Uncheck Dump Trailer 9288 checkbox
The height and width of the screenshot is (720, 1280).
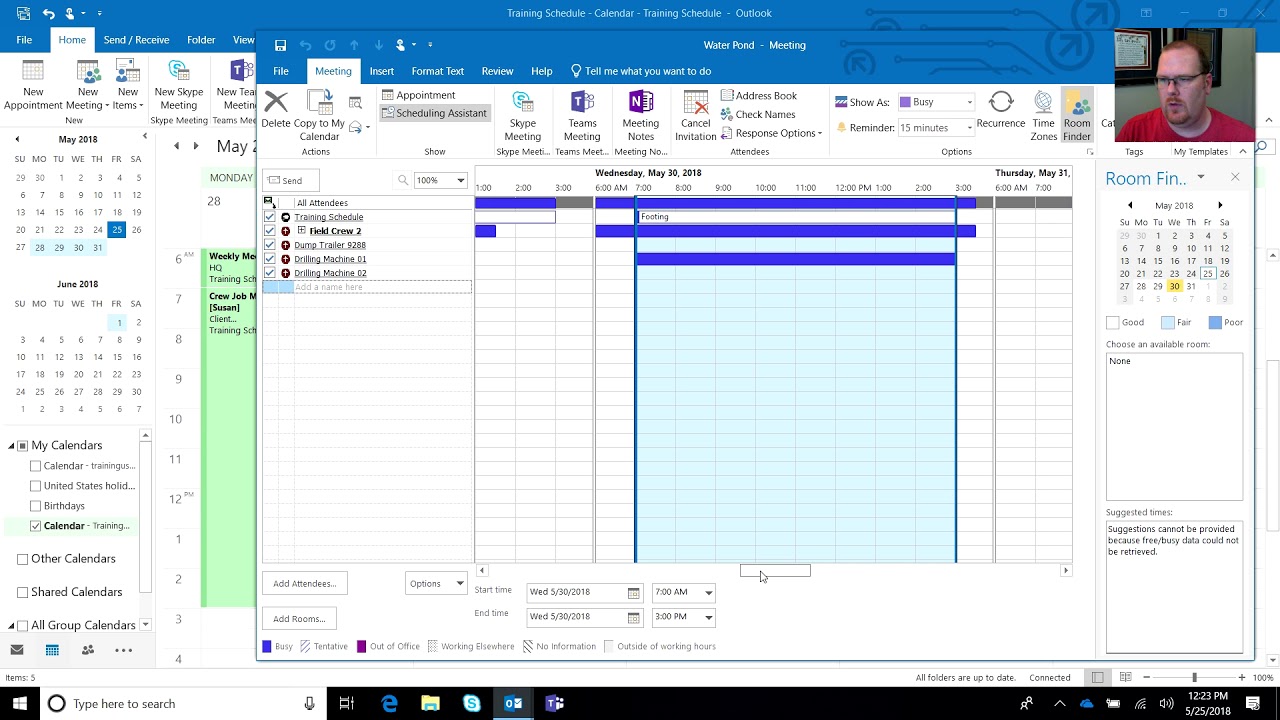pyautogui.click(x=270, y=245)
